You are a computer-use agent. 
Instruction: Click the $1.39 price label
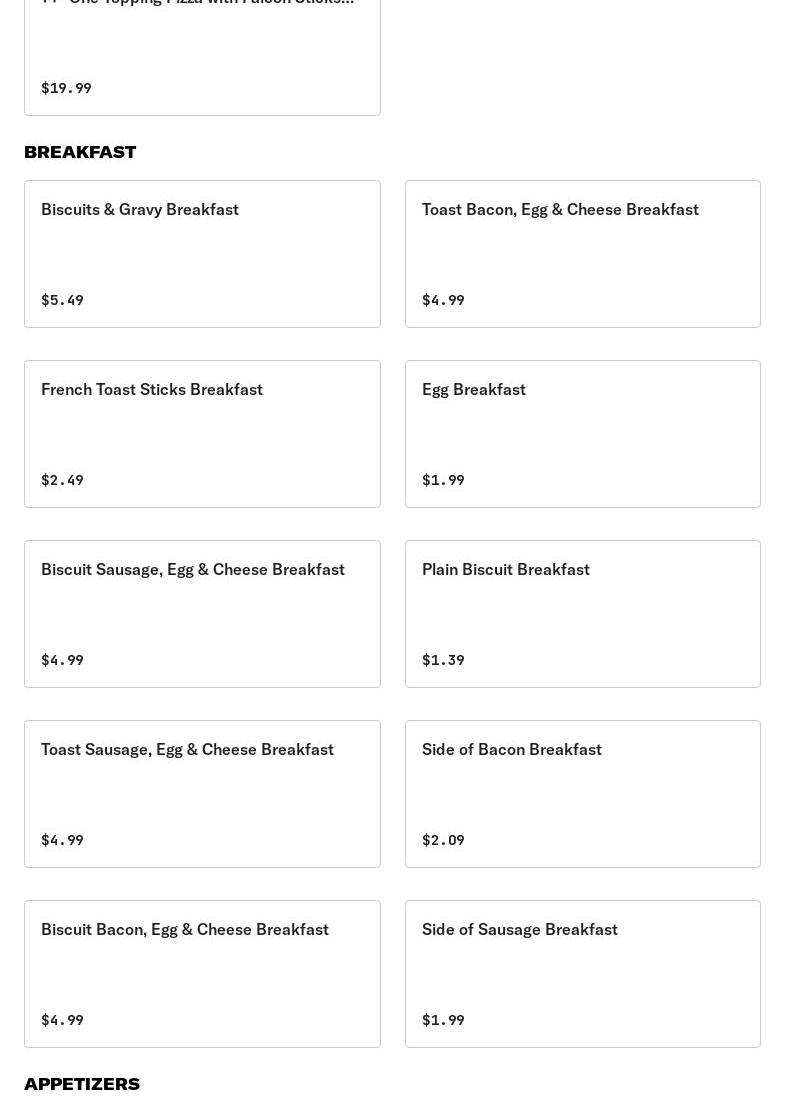[443, 660]
